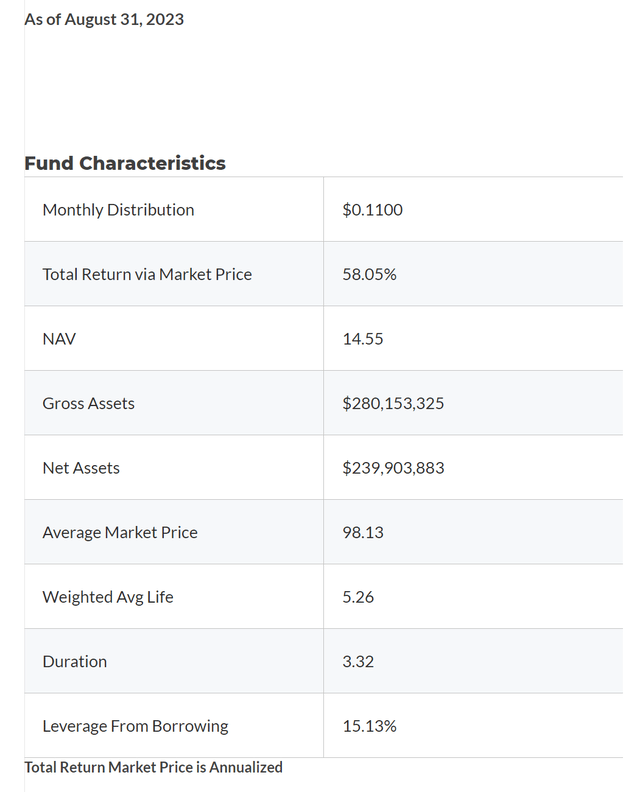The height and width of the screenshot is (792, 640).
Task: Select the $0.1100 distribution value
Action: click(372, 210)
